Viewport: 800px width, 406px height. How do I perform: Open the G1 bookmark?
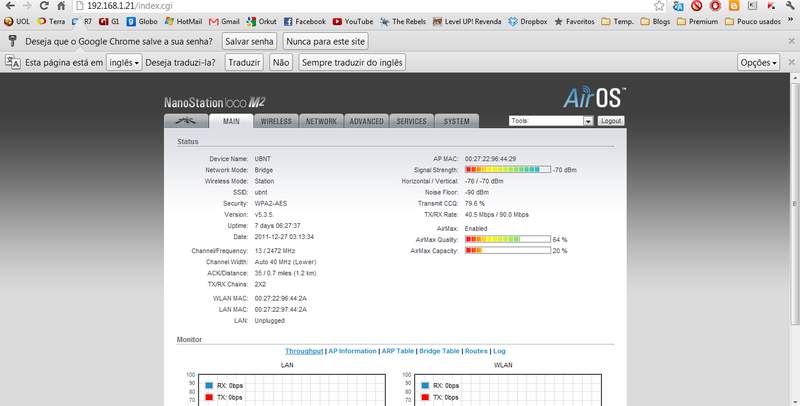pos(109,21)
